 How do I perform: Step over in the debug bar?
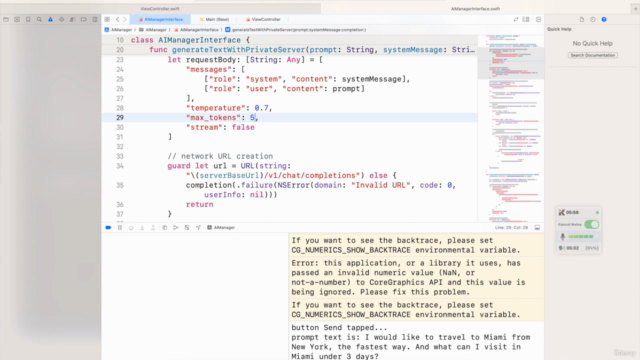pos(131,227)
